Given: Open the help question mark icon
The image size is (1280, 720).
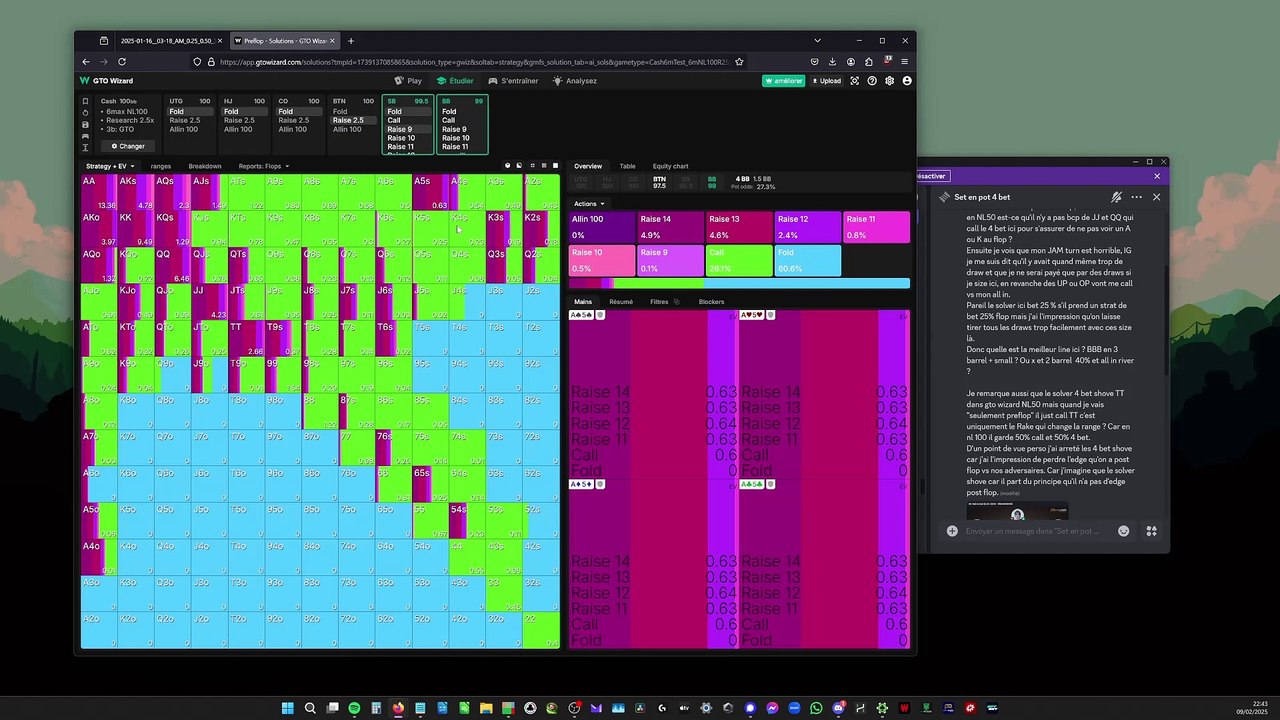Looking at the screenshot, I should [872, 81].
